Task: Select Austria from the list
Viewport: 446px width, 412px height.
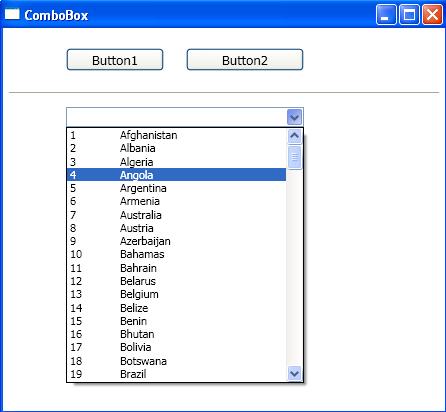Action: (x=176, y=228)
